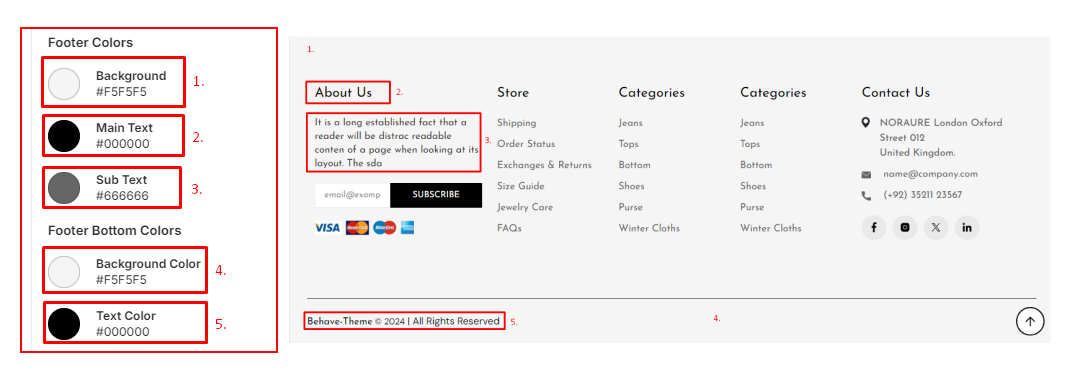Click the Contact Us heading
Image resolution: width=1066 pixels, height=380 pixels.
click(895, 92)
